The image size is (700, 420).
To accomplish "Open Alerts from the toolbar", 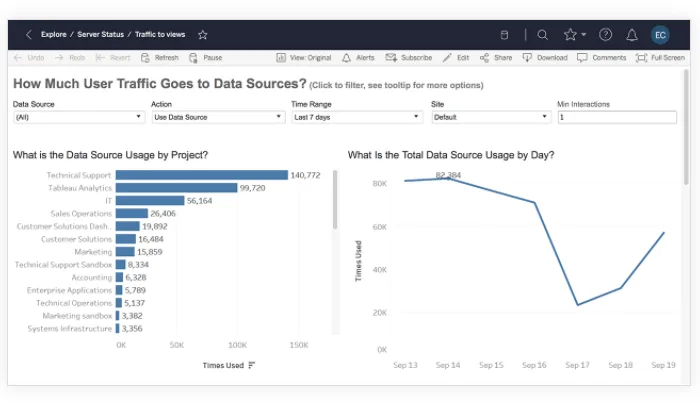I will (358, 58).
